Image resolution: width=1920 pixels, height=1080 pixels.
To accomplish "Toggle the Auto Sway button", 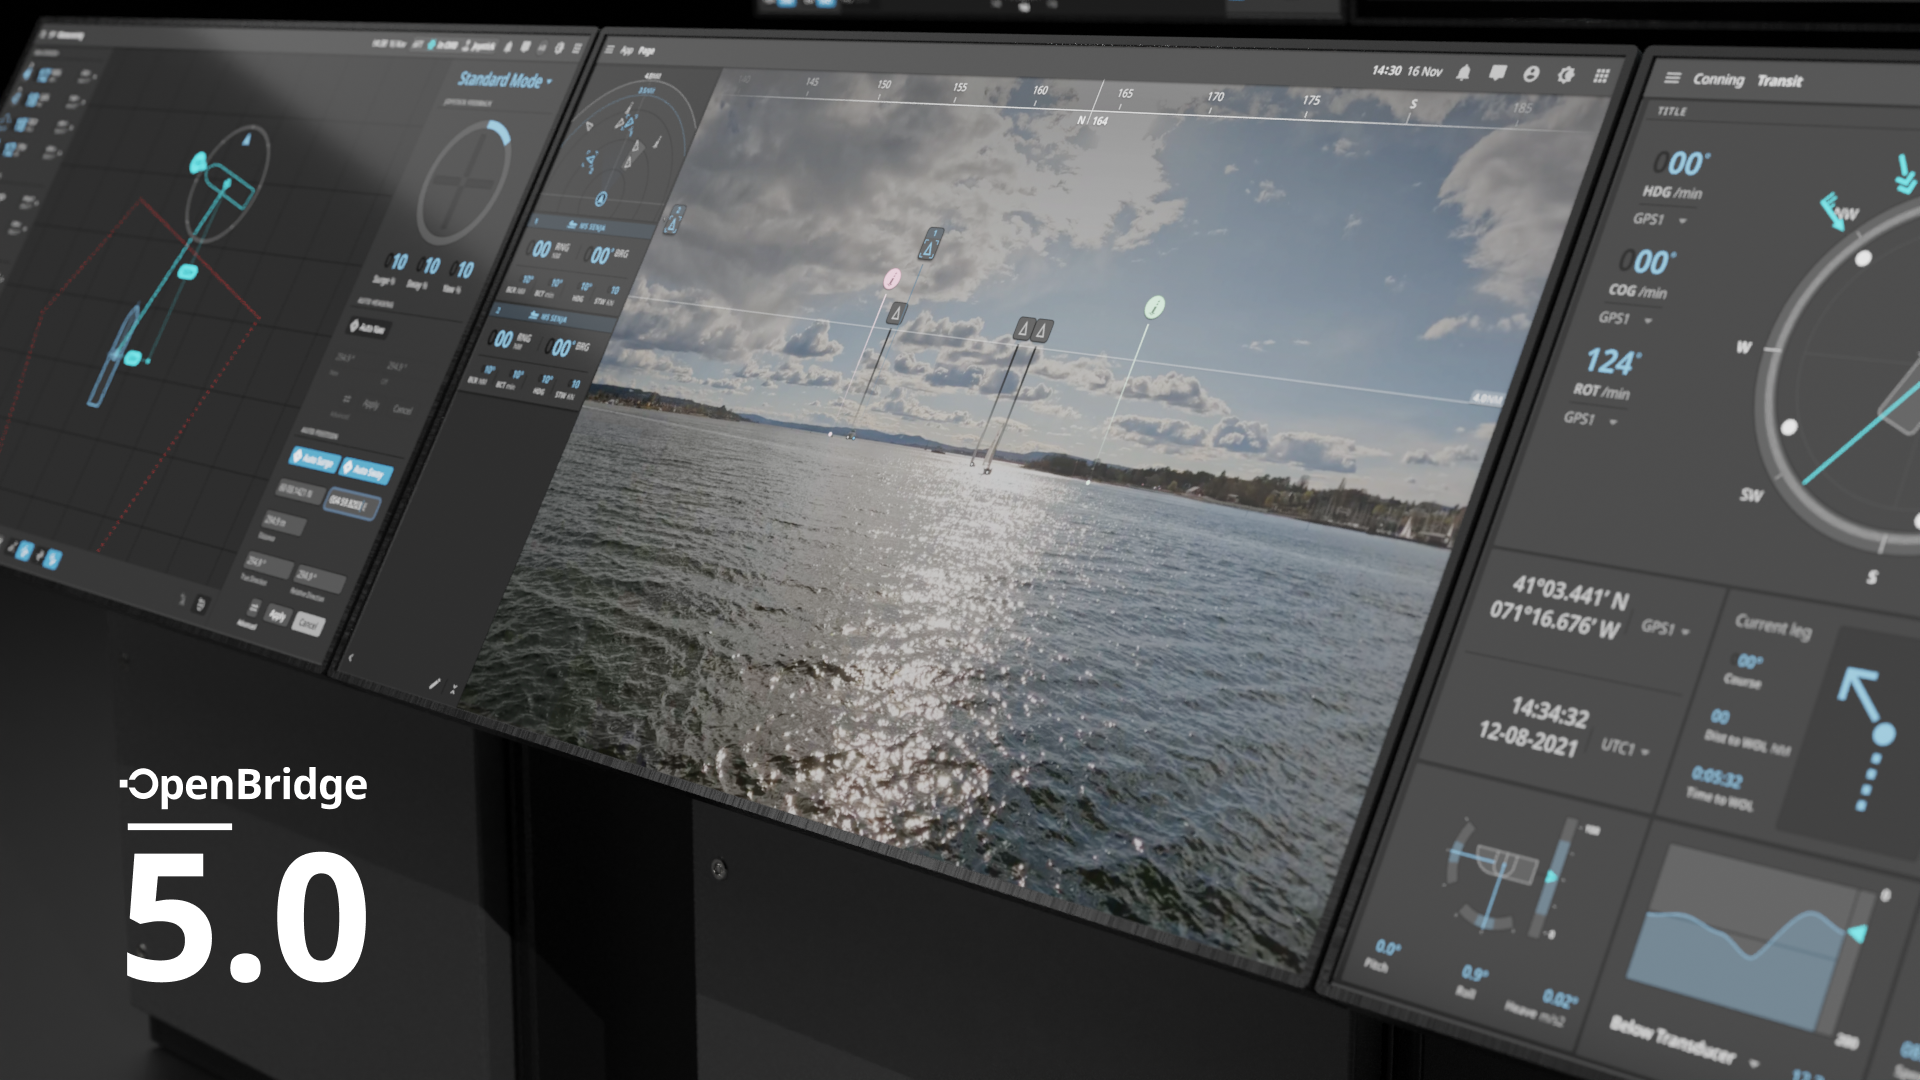I will pyautogui.click(x=365, y=471).
